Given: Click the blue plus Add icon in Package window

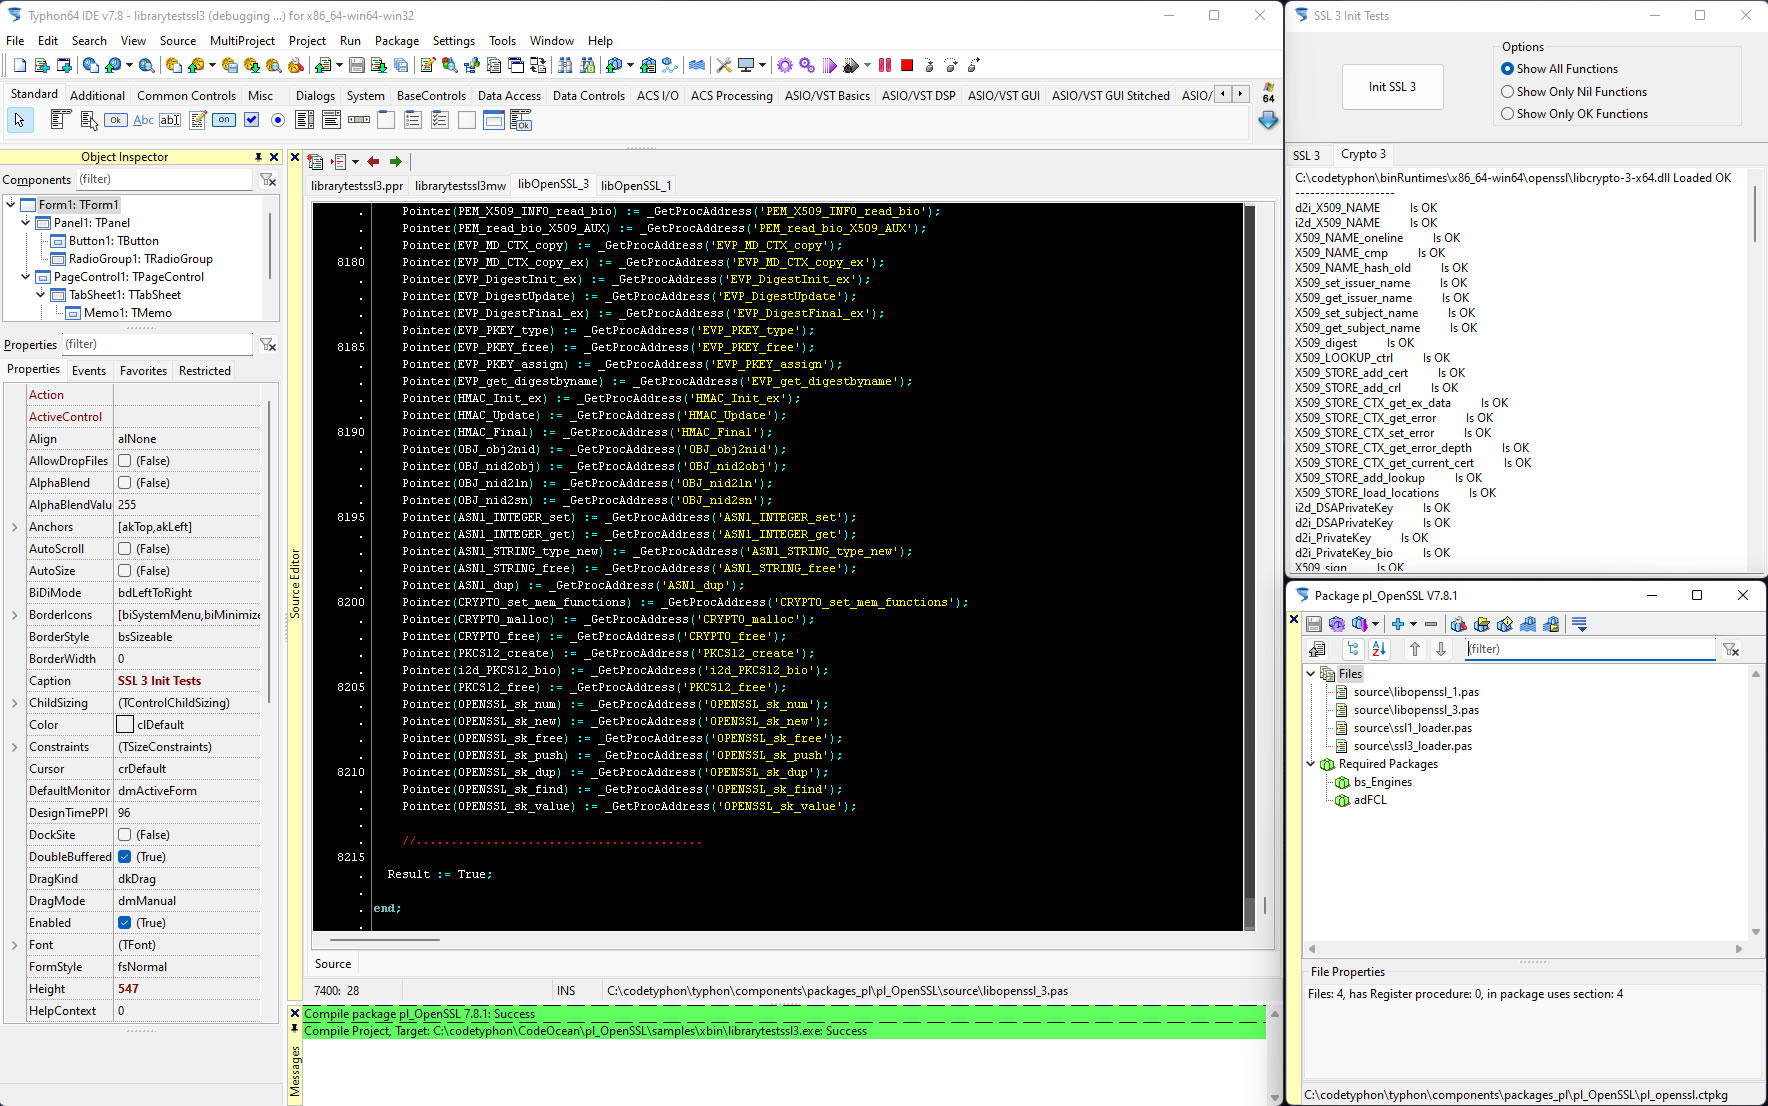Looking at the screenshot, I should [x=1398, y=624].
